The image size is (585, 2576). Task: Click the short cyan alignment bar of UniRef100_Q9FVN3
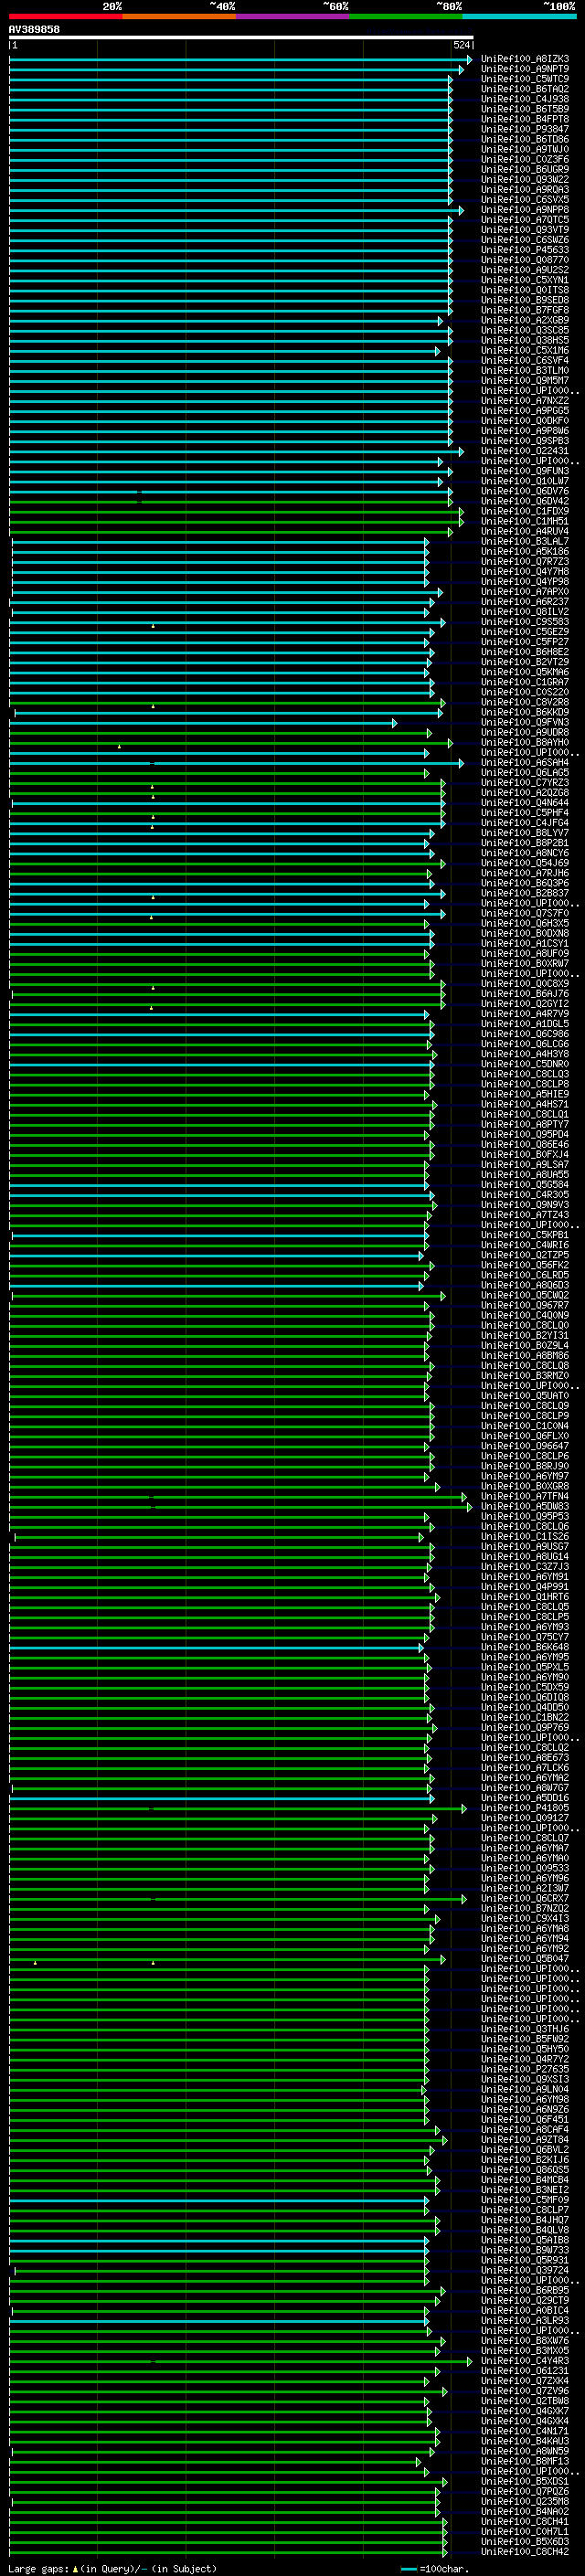[203, 723]
